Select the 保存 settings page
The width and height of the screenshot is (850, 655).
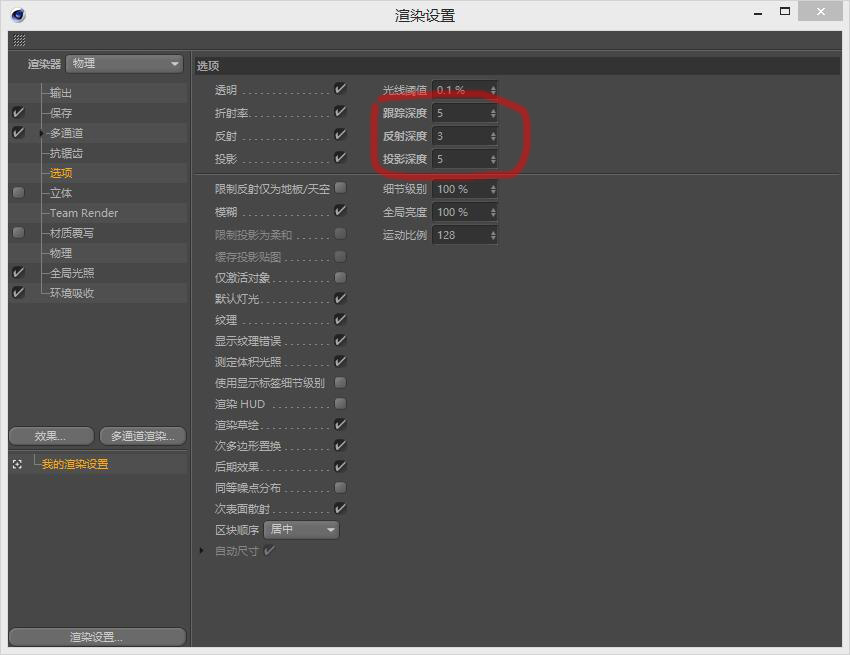click(x=61, y=113)
